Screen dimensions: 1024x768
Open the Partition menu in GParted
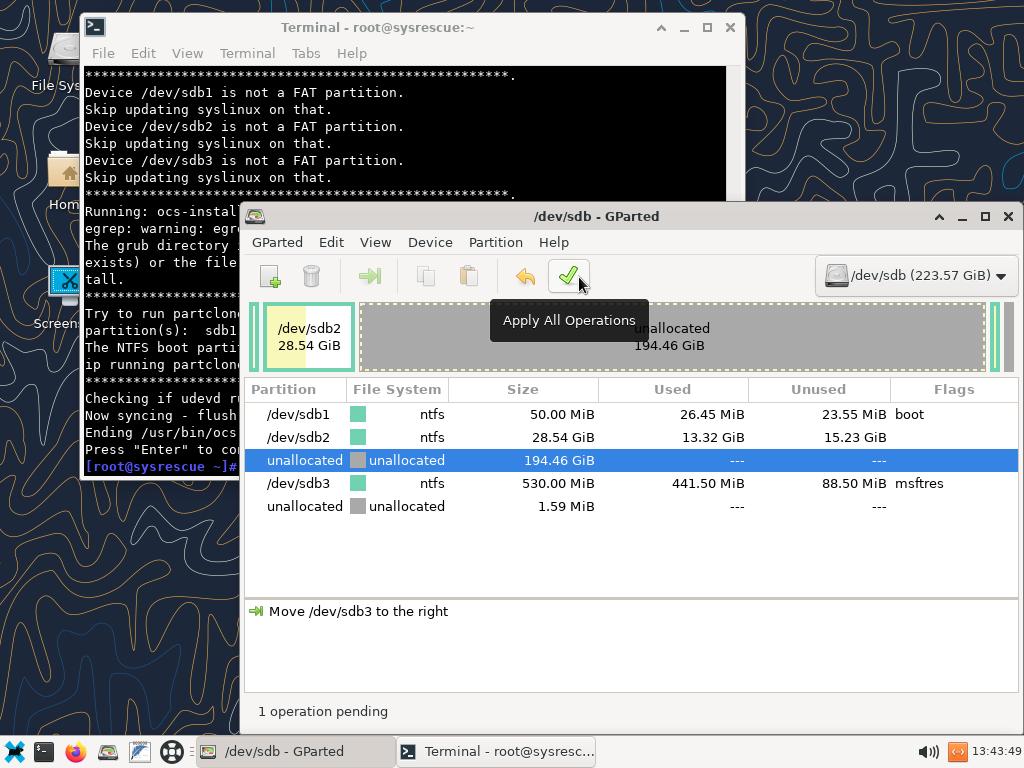495,242
